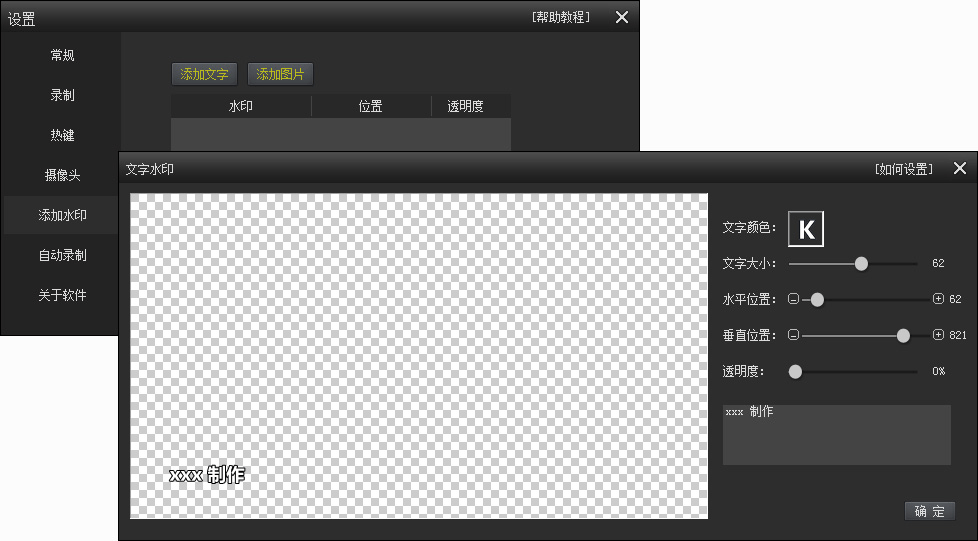This screenshot has width=978, height=541.
Task: Close the 文字水印 dialog
Action: (x=960, y=168)
